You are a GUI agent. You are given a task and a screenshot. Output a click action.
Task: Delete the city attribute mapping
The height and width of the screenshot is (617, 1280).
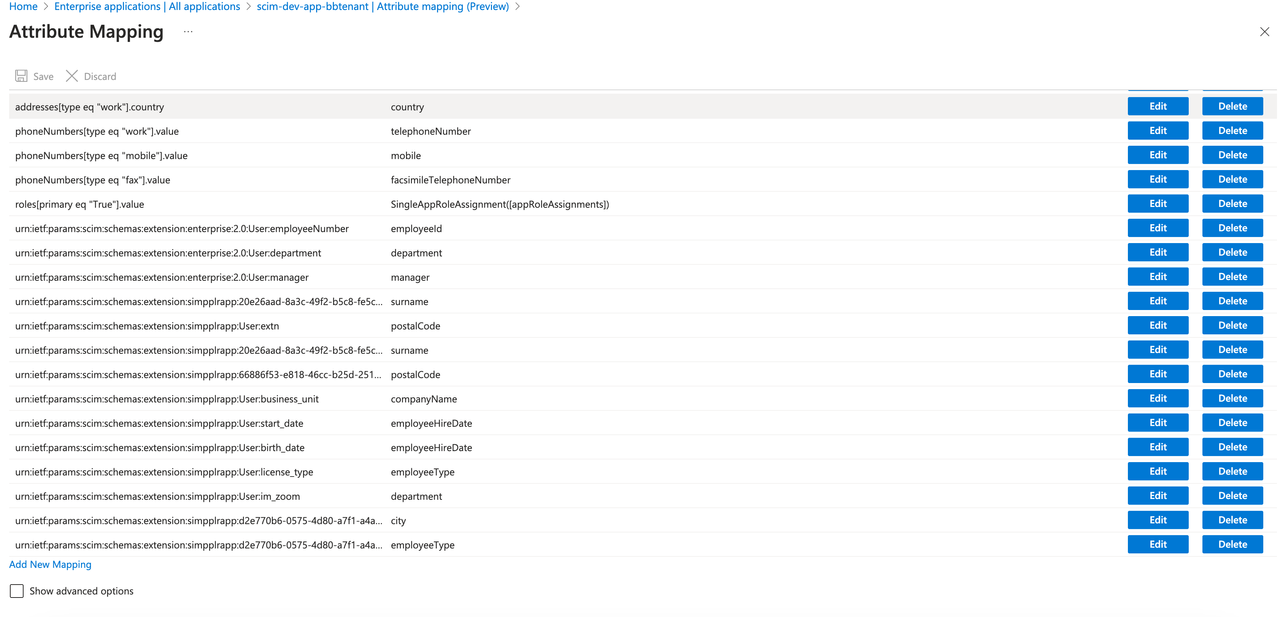1232,520
